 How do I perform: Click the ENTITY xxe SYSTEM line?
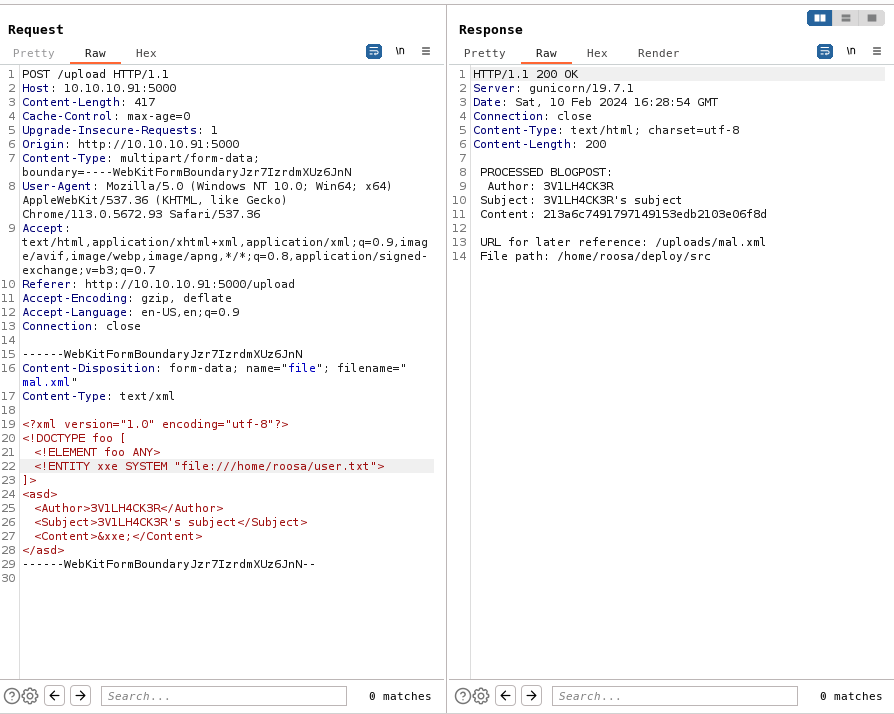pyautogui.click(x=209, y=466)
